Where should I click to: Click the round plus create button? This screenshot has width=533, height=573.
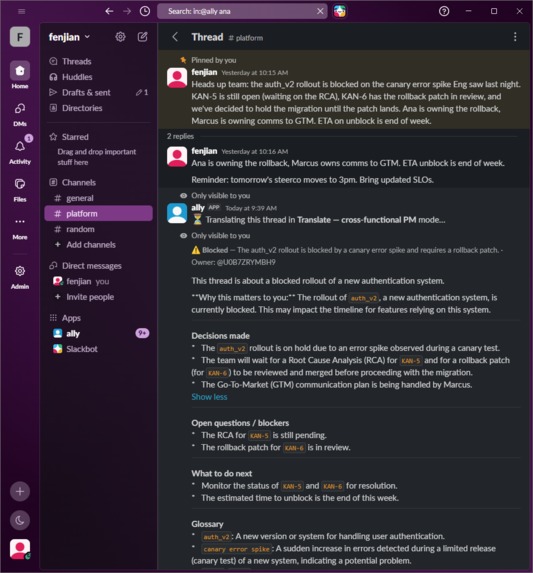pos(20,492)
